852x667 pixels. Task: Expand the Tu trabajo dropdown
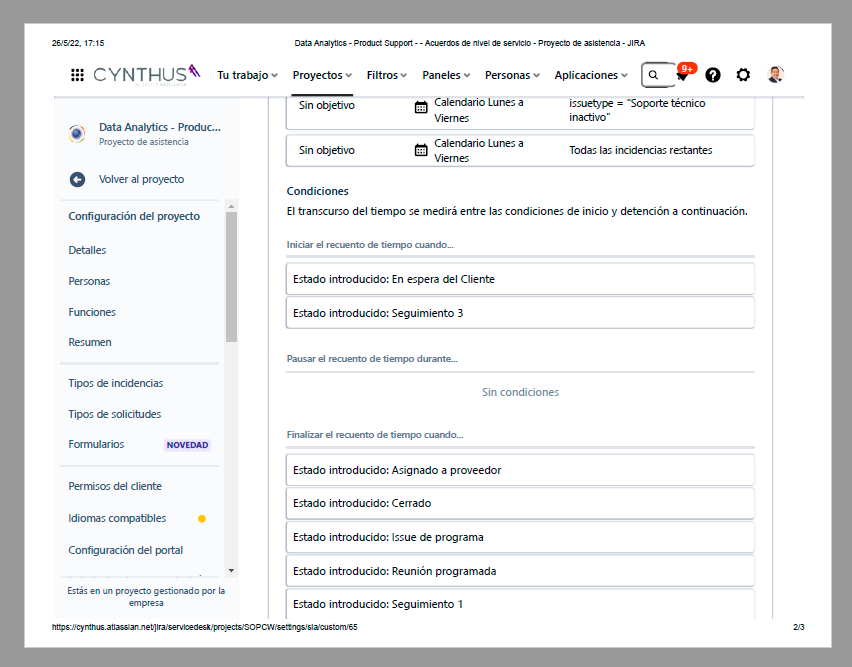point(247,75)
